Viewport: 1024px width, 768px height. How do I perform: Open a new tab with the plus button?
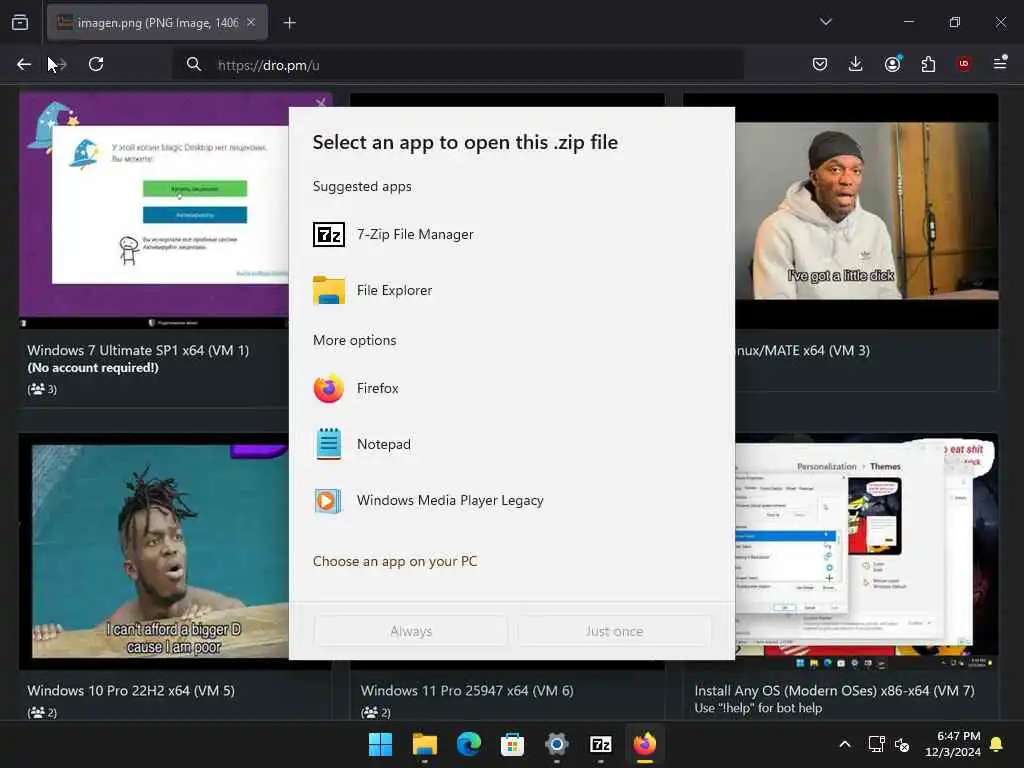289,23
